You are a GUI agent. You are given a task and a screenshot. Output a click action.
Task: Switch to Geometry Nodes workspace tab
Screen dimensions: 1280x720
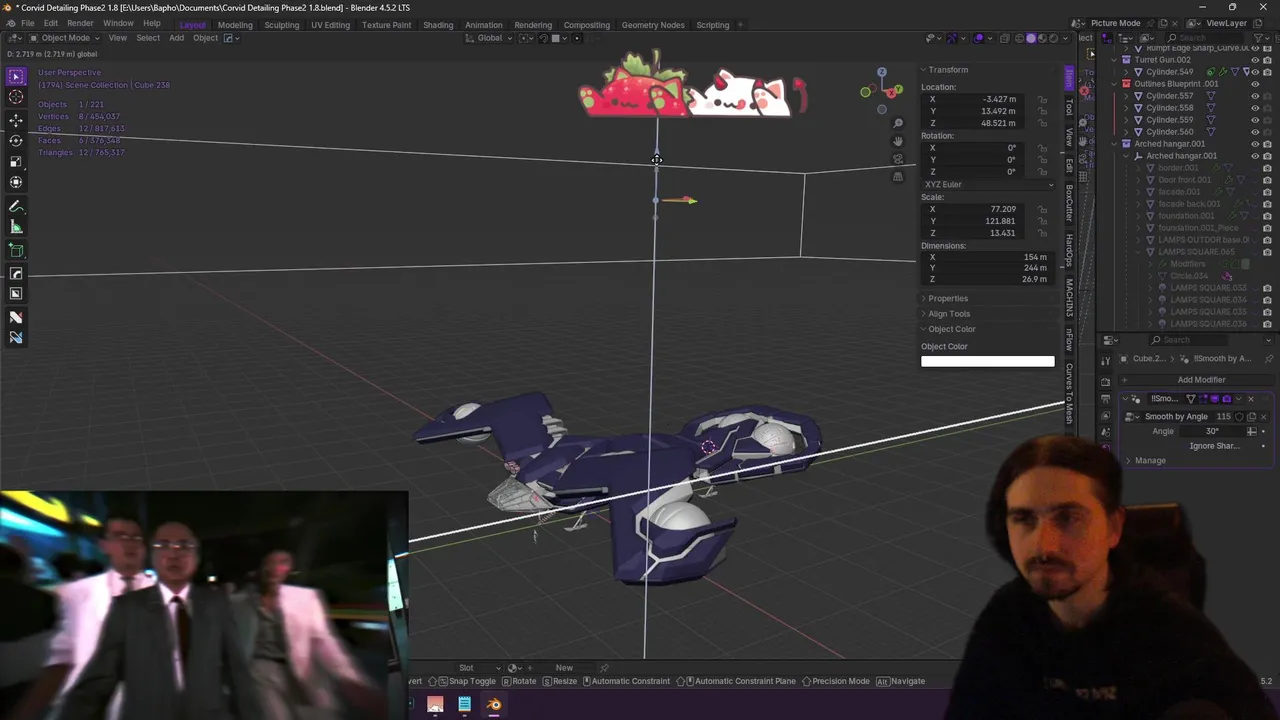point(653,25)
